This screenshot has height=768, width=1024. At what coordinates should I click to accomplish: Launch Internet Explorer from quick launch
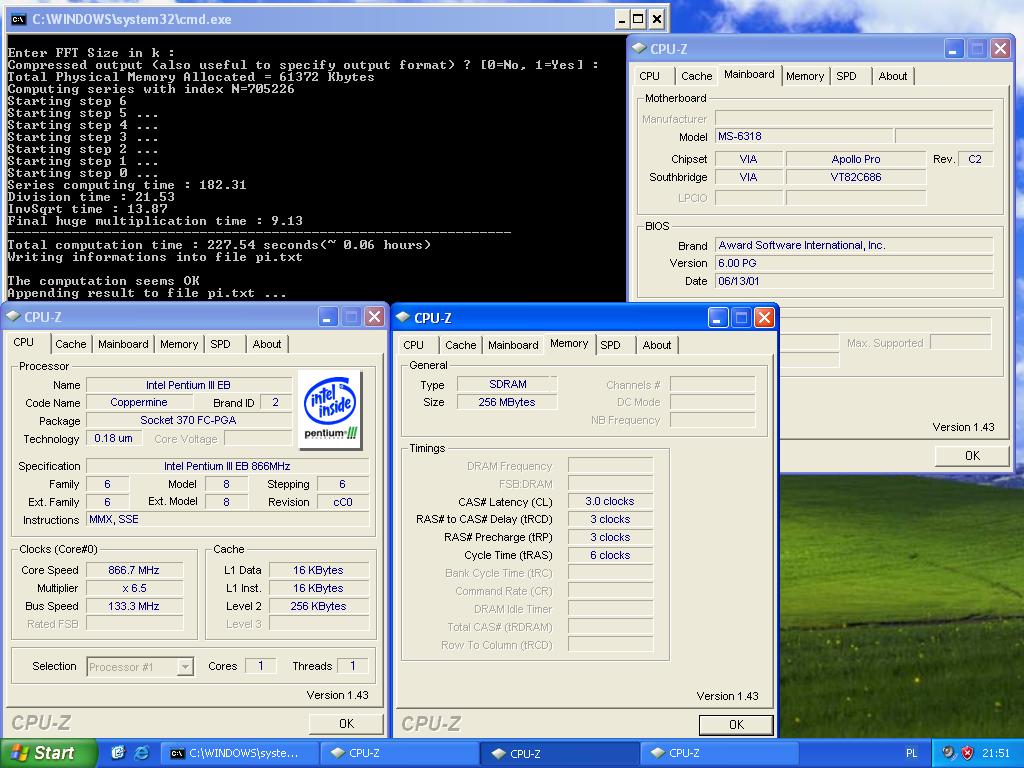pyautogui.click(x=141, y=753)
